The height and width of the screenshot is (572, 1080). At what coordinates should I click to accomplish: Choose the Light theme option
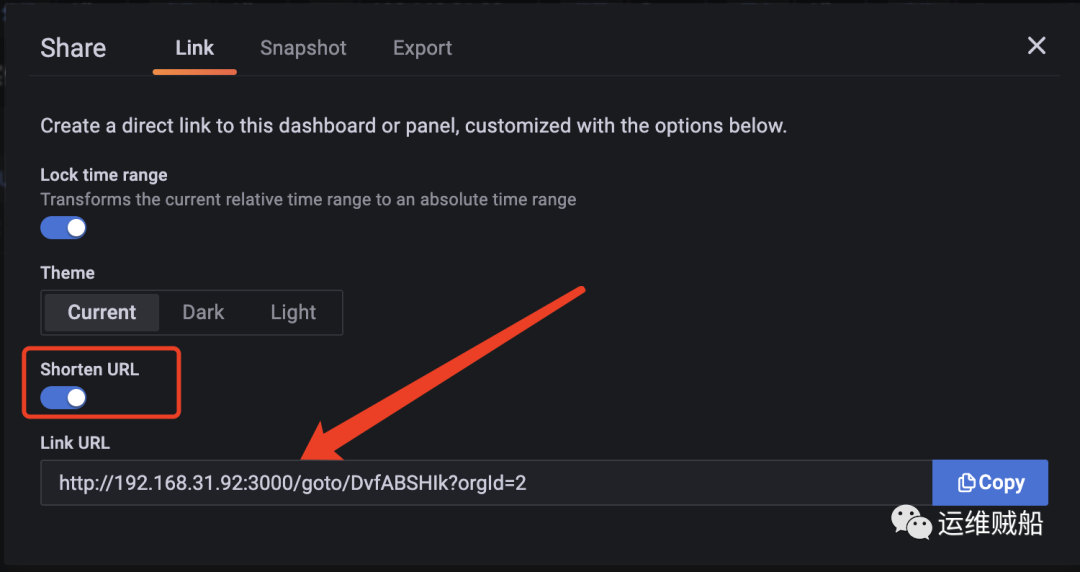[293, 312]
